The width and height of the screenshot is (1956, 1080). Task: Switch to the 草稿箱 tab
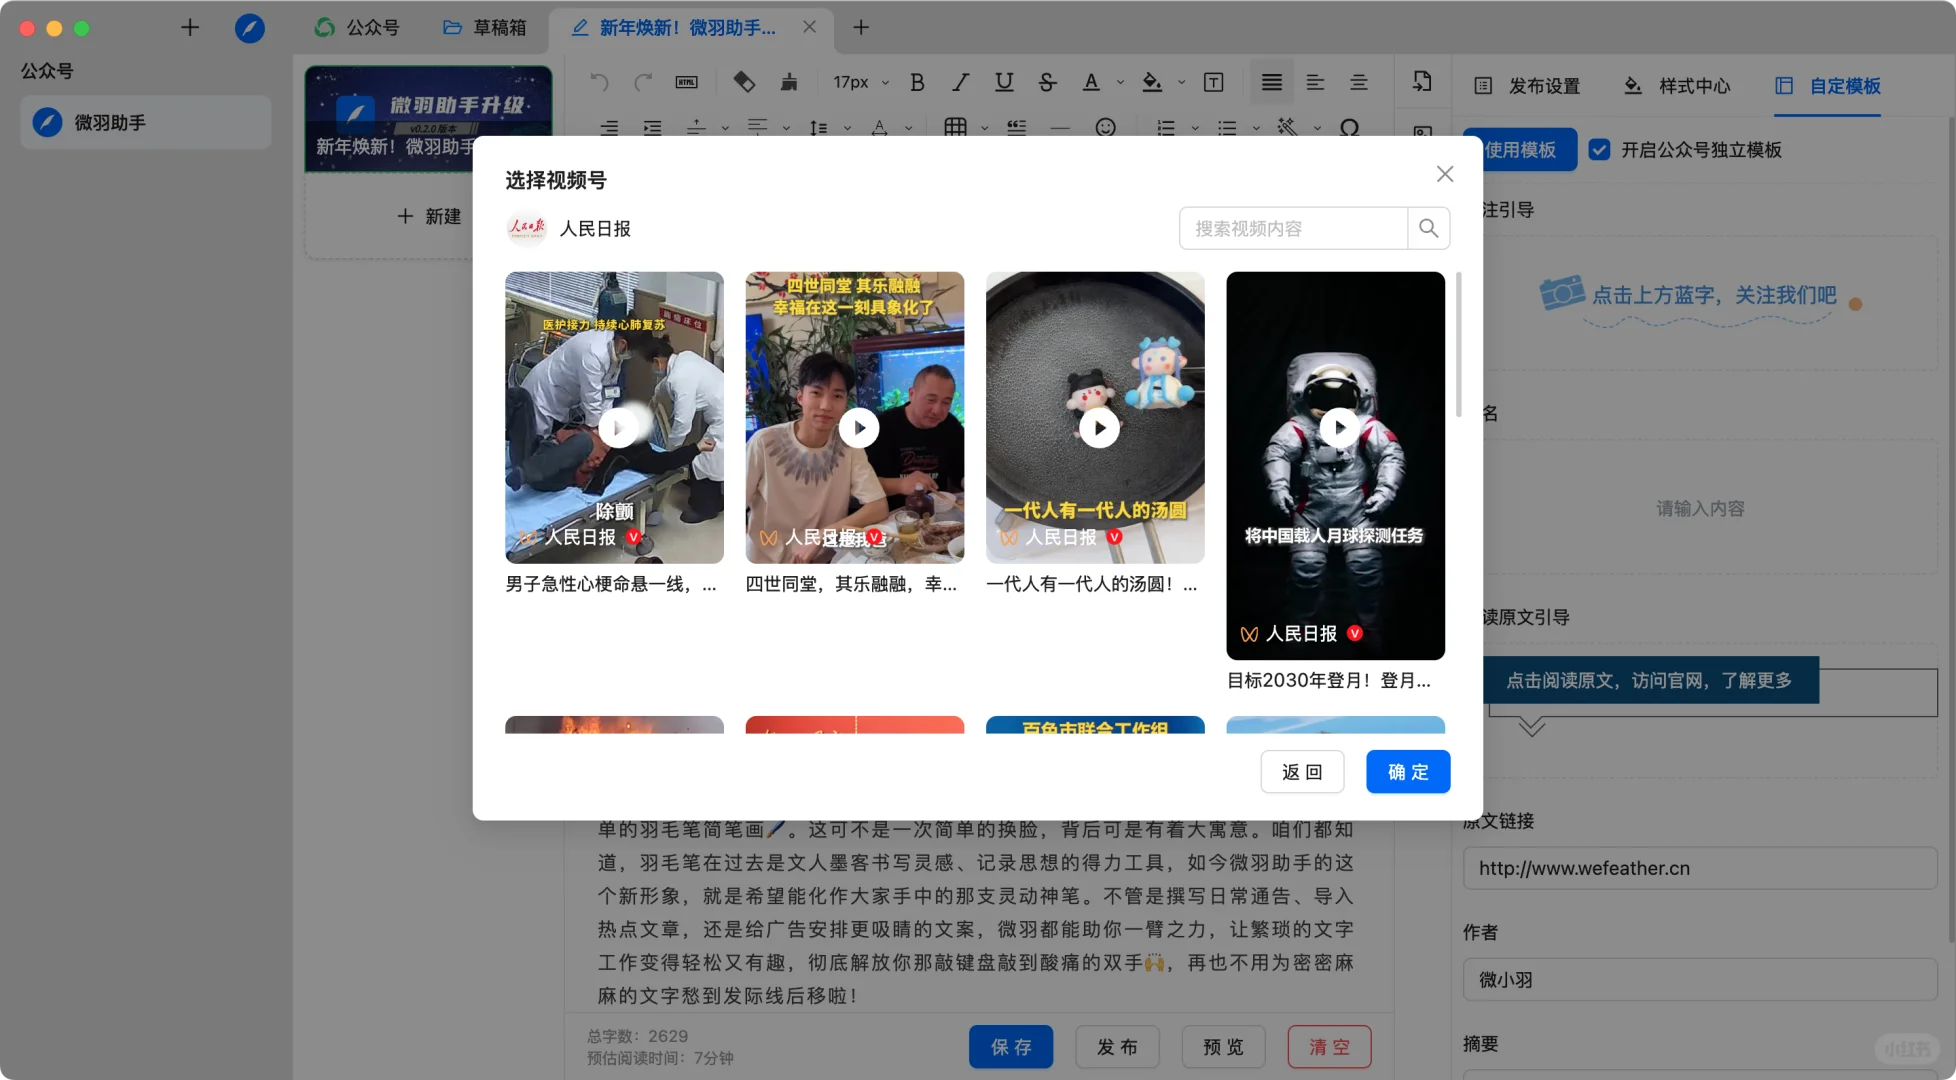click(x=486, y=27)
